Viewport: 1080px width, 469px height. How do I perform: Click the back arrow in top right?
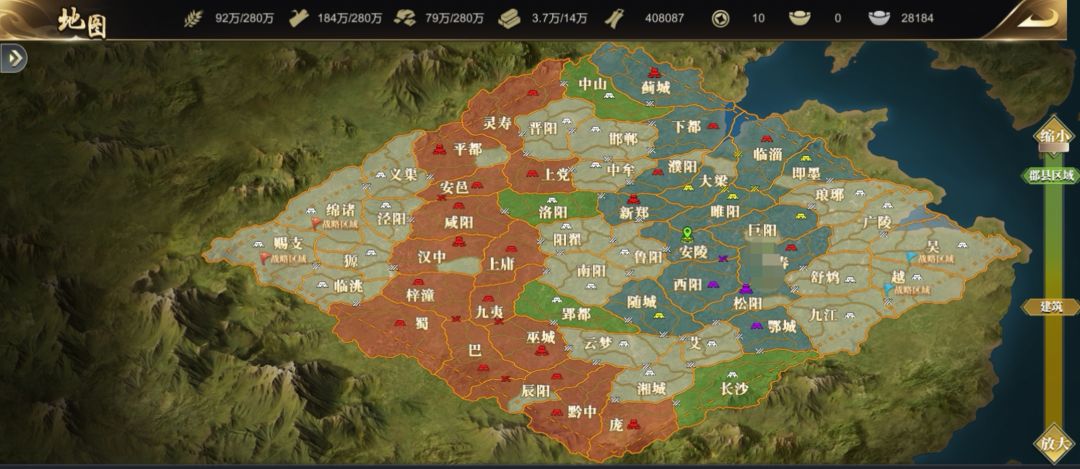click(1038, 18)
